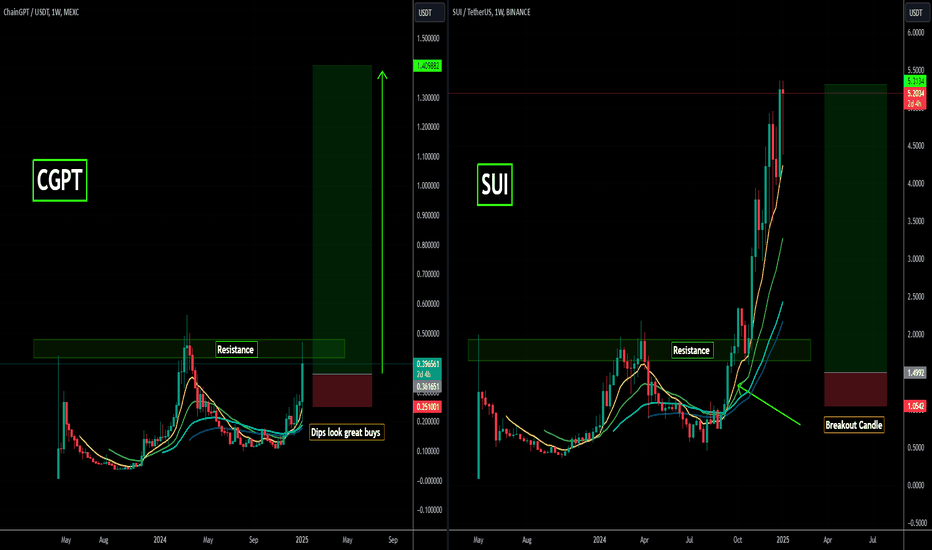The height and width of the screenshot is (550, 932).
Task: Click the ChainGPT / USDT, 1W, MEXC title
Action: pyautogui.click(x=41, y=12)
